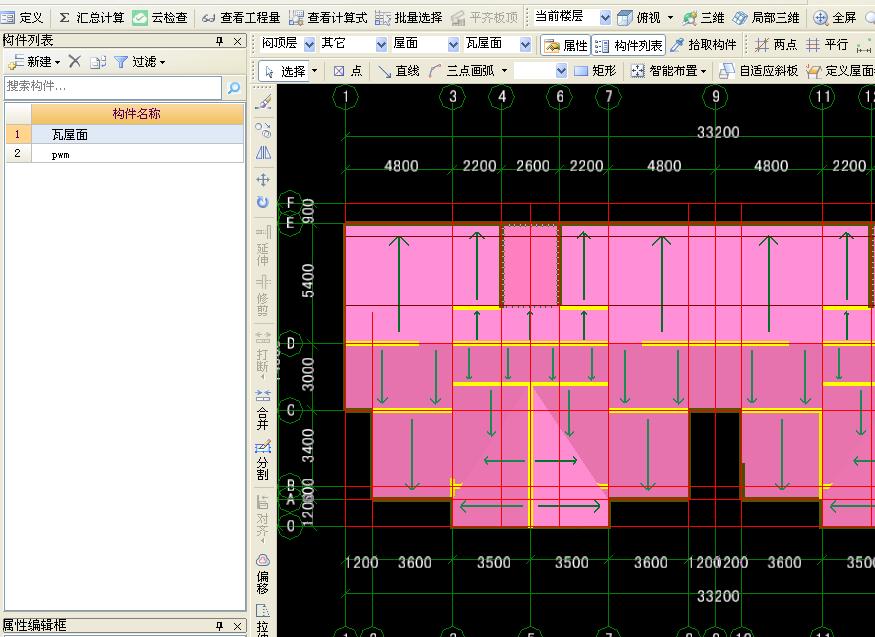This screenshot has width=875, height=637.
Task: Choose 三点画弧 three-point arc tool
Action: [461, 71]
